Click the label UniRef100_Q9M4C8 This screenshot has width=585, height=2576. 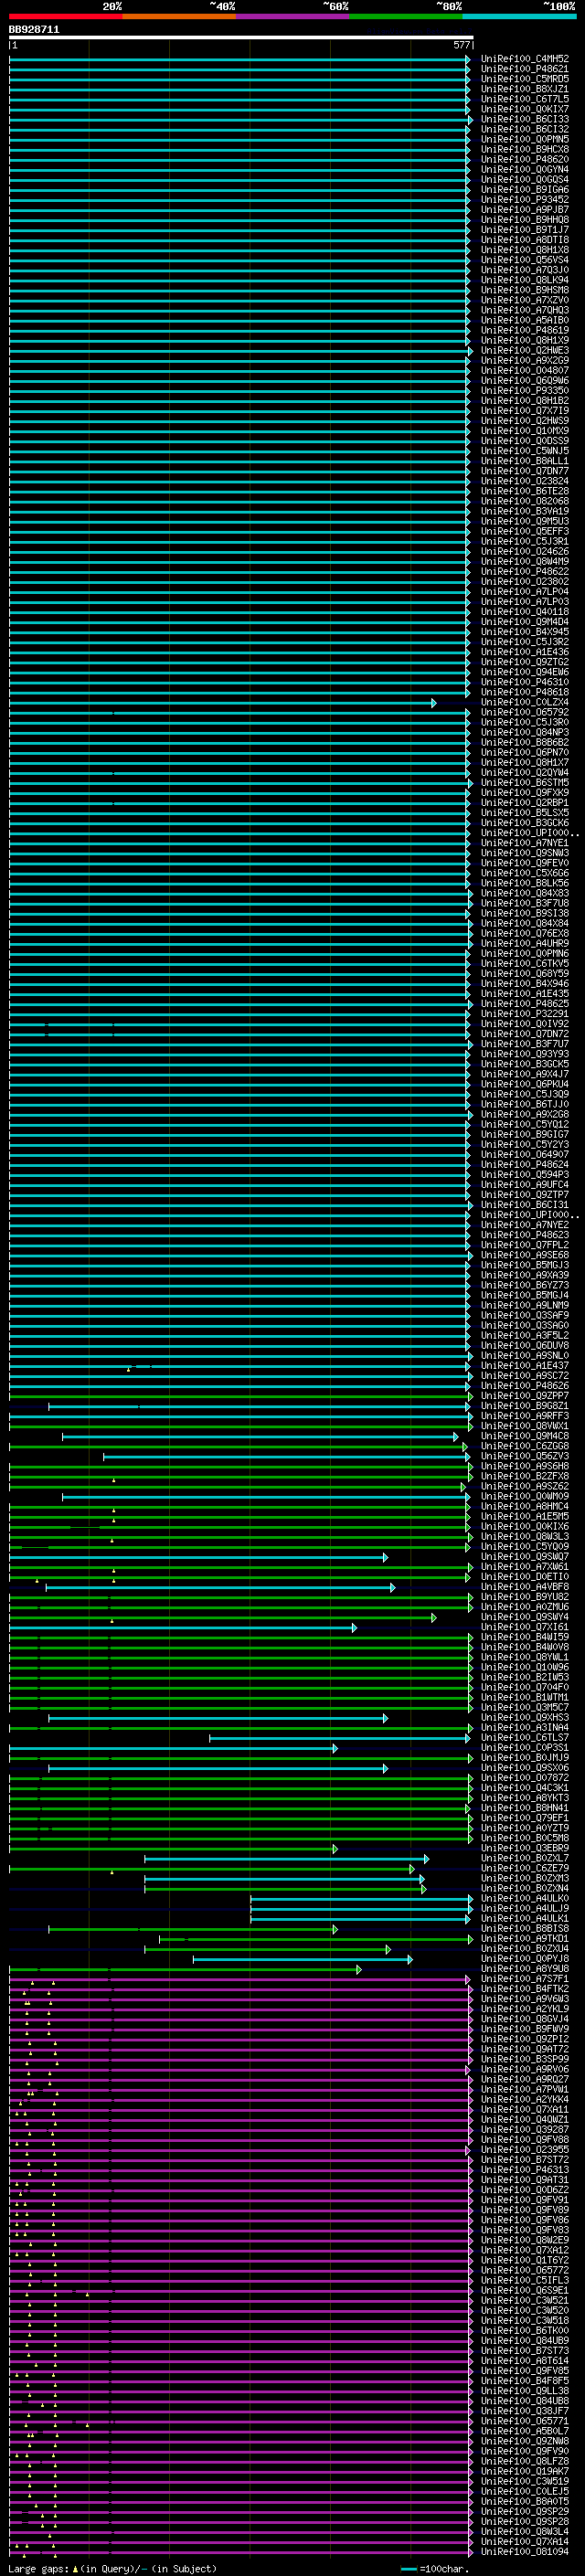pos(525,1437)
